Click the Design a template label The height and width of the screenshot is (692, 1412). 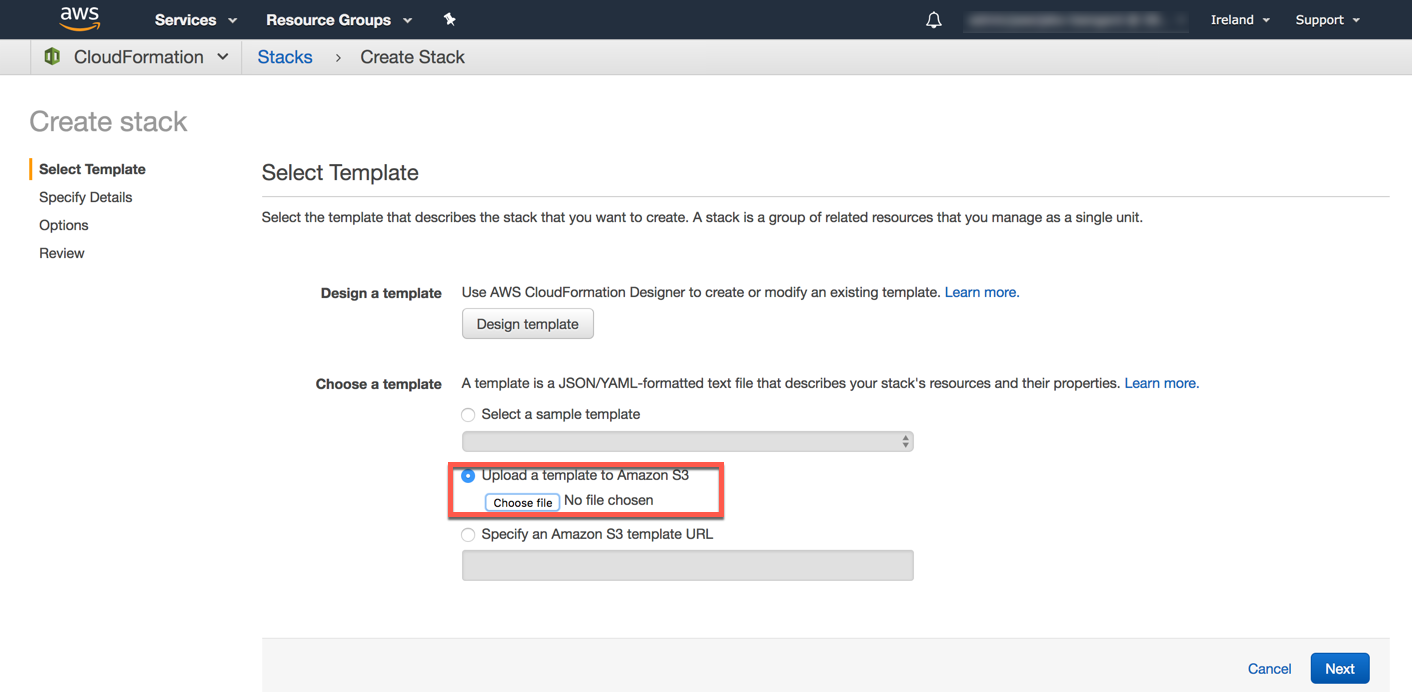[381, 293]
